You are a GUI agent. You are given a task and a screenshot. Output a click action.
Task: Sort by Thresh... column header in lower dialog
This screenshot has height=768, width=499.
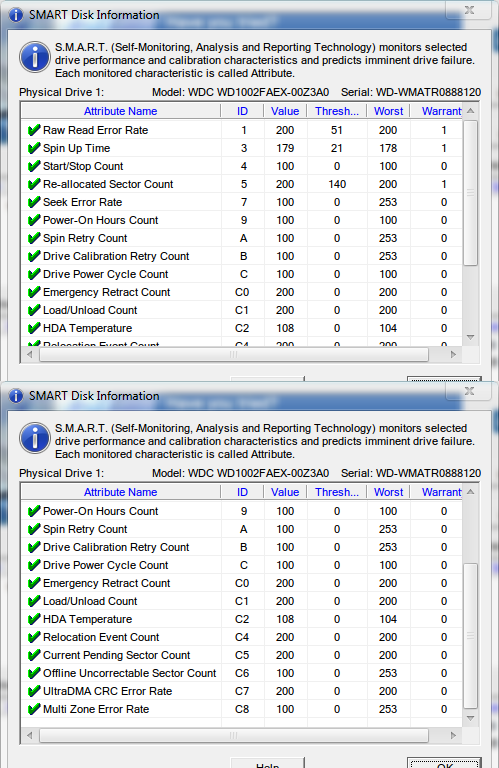(x=337, y=492)
